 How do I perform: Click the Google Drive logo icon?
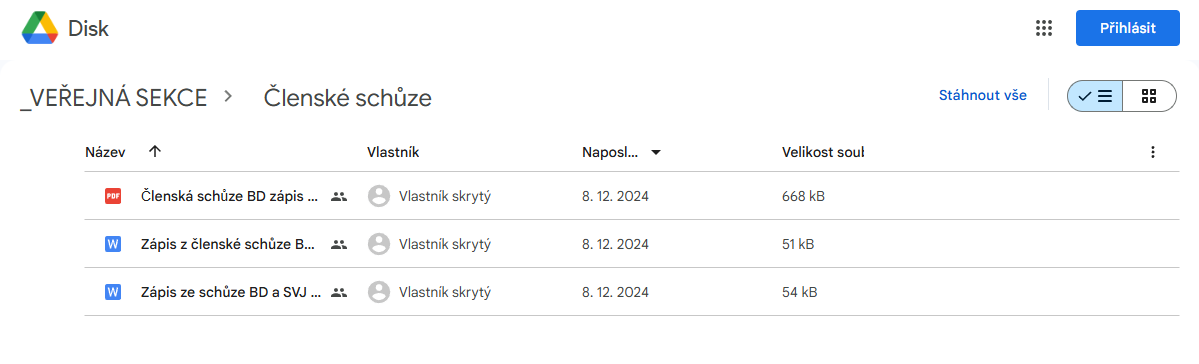40,29
